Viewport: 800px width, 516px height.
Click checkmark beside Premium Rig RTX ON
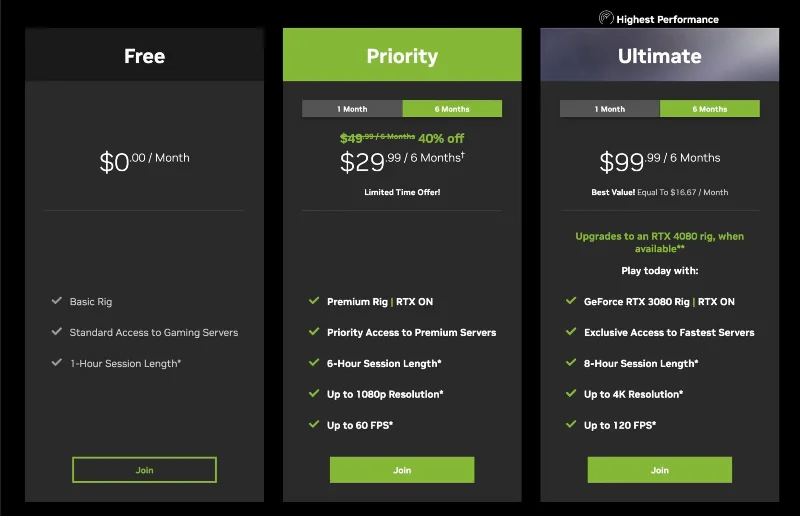[x=314, y=301]
